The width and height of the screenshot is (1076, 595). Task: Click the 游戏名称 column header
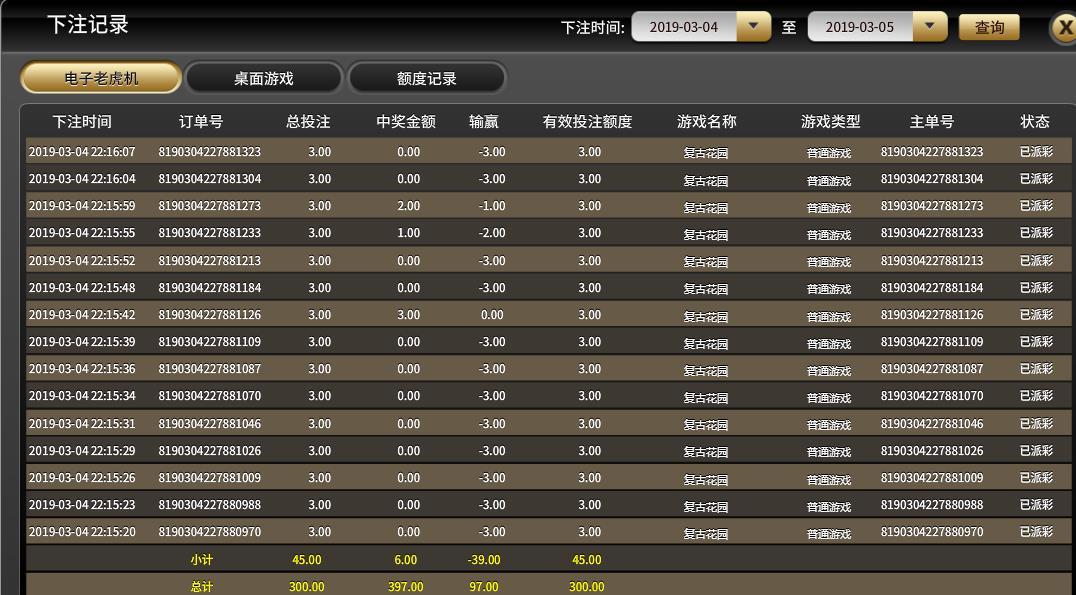[707, 122]
